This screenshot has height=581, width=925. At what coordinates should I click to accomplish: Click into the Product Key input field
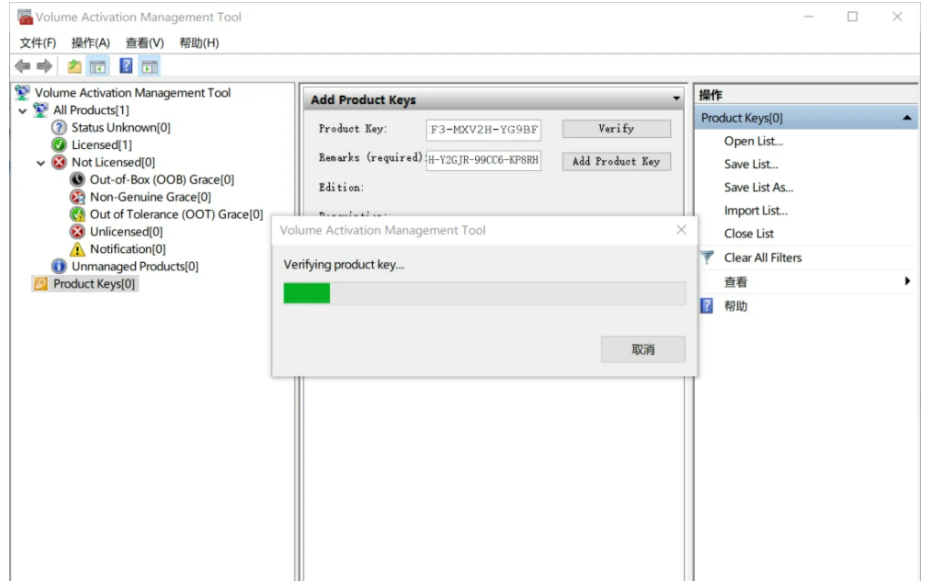[483, 130]
